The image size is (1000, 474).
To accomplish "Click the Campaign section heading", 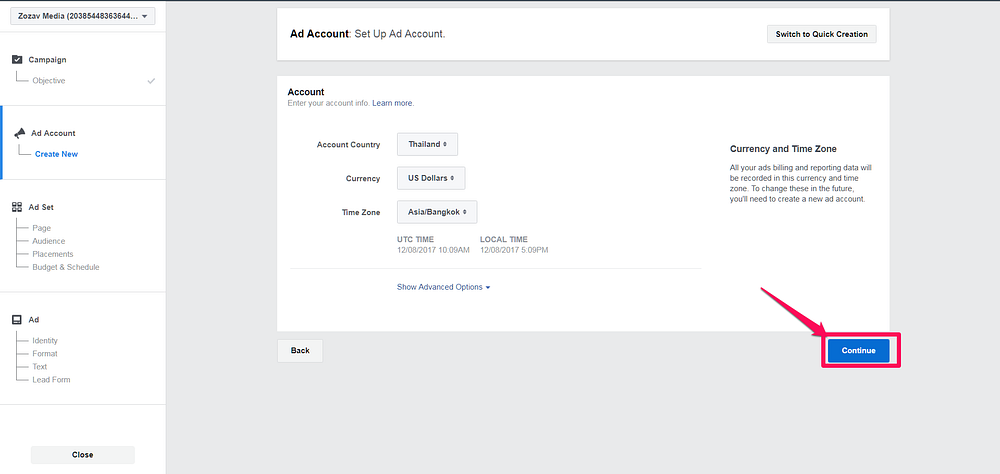I will [x=47, y=60].
